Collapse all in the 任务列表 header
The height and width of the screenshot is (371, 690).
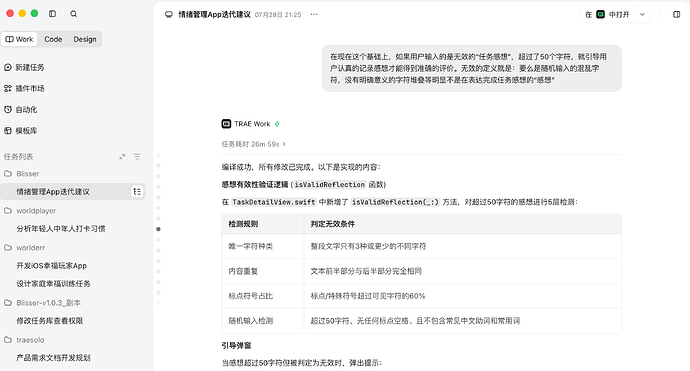tap(122, 157)
